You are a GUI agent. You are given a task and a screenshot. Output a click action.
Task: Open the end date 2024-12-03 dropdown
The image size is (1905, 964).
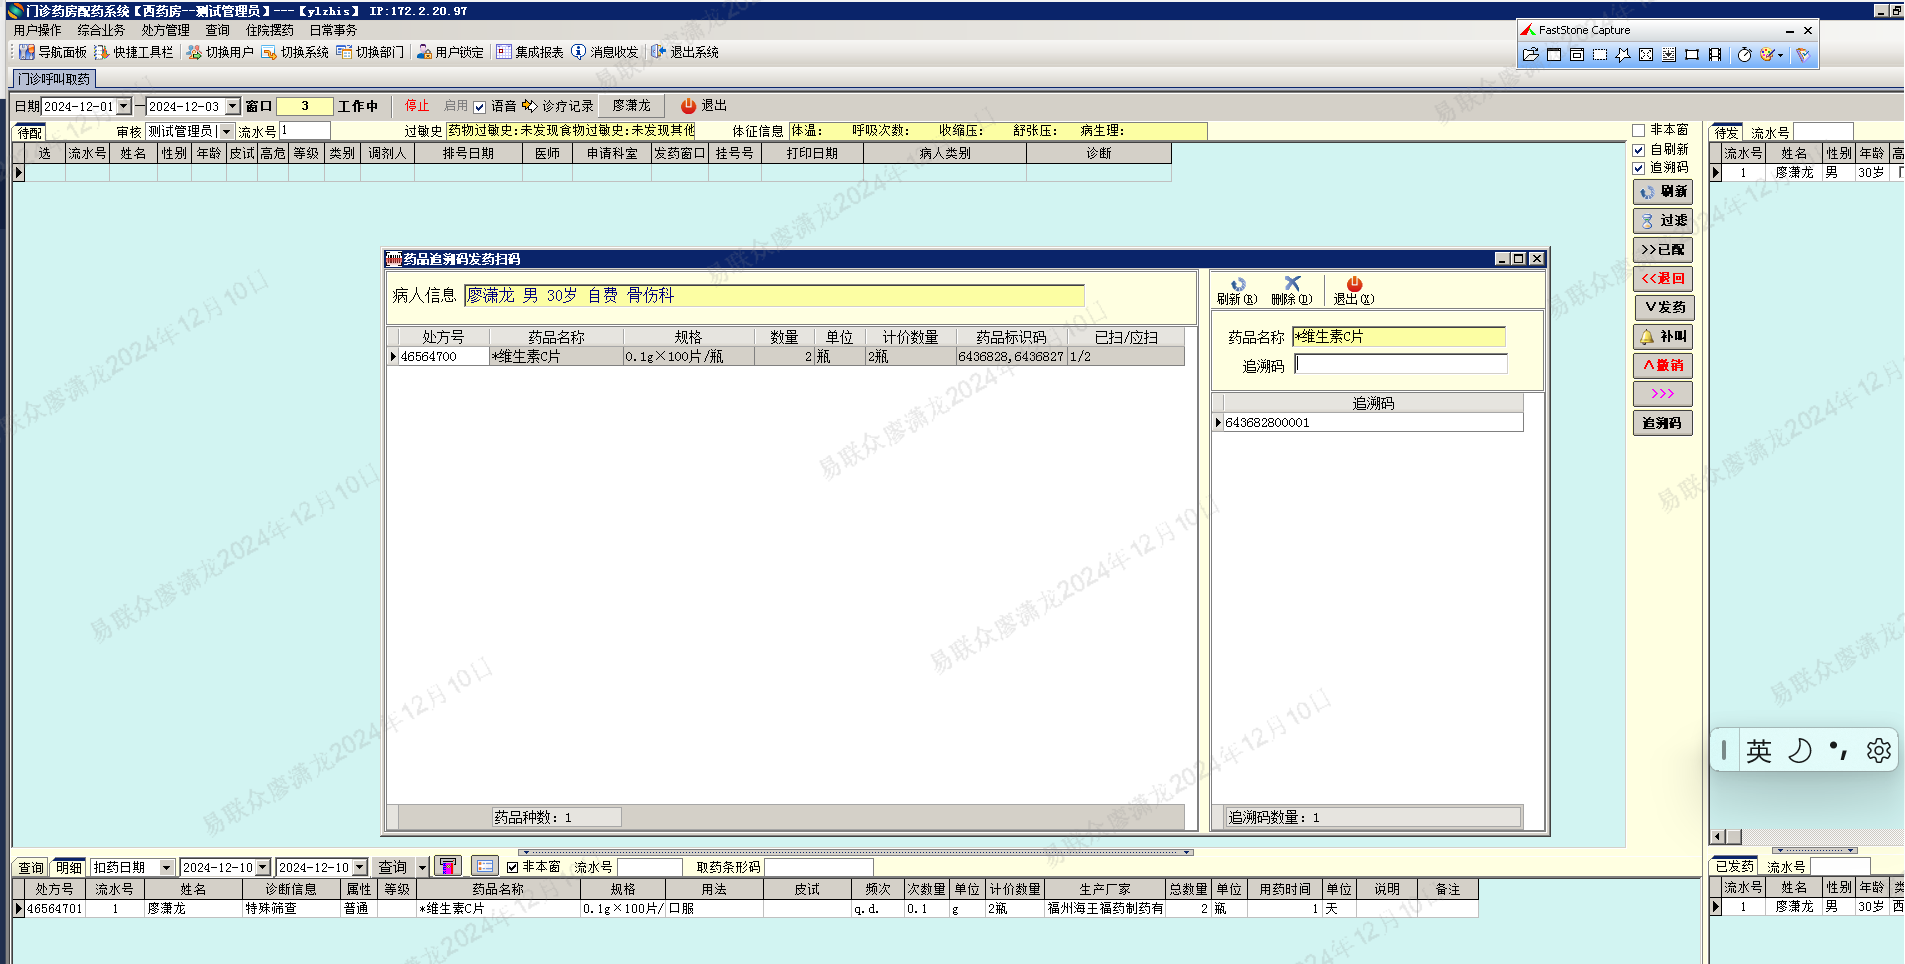click(x=233, y=106)
